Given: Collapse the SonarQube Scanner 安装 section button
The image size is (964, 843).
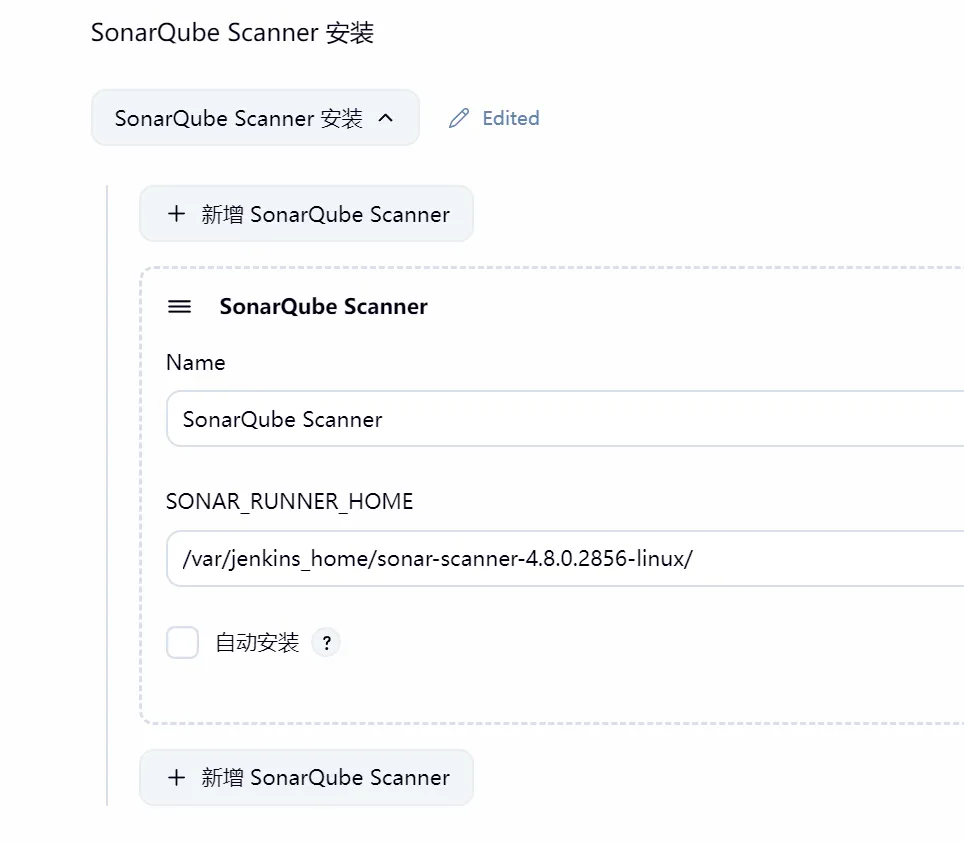Looking at the screenshot, I should [255, 118].
